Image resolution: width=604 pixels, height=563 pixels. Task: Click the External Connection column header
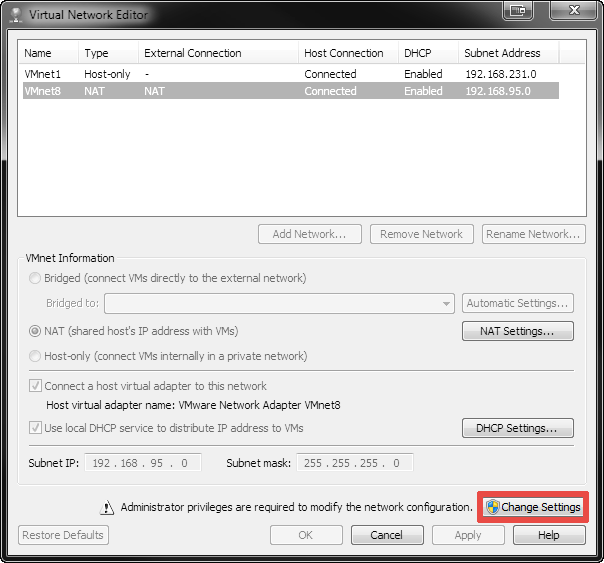click(218, 53)
